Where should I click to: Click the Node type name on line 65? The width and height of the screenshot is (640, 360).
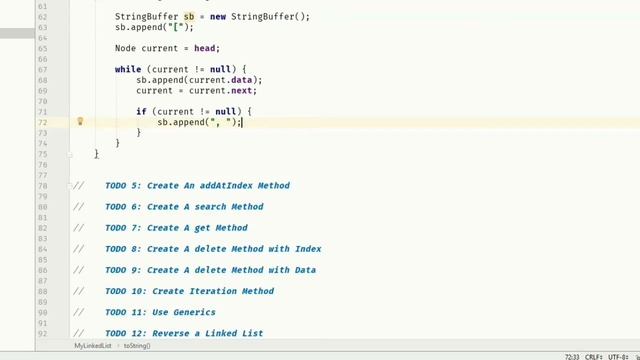[125, 48]
